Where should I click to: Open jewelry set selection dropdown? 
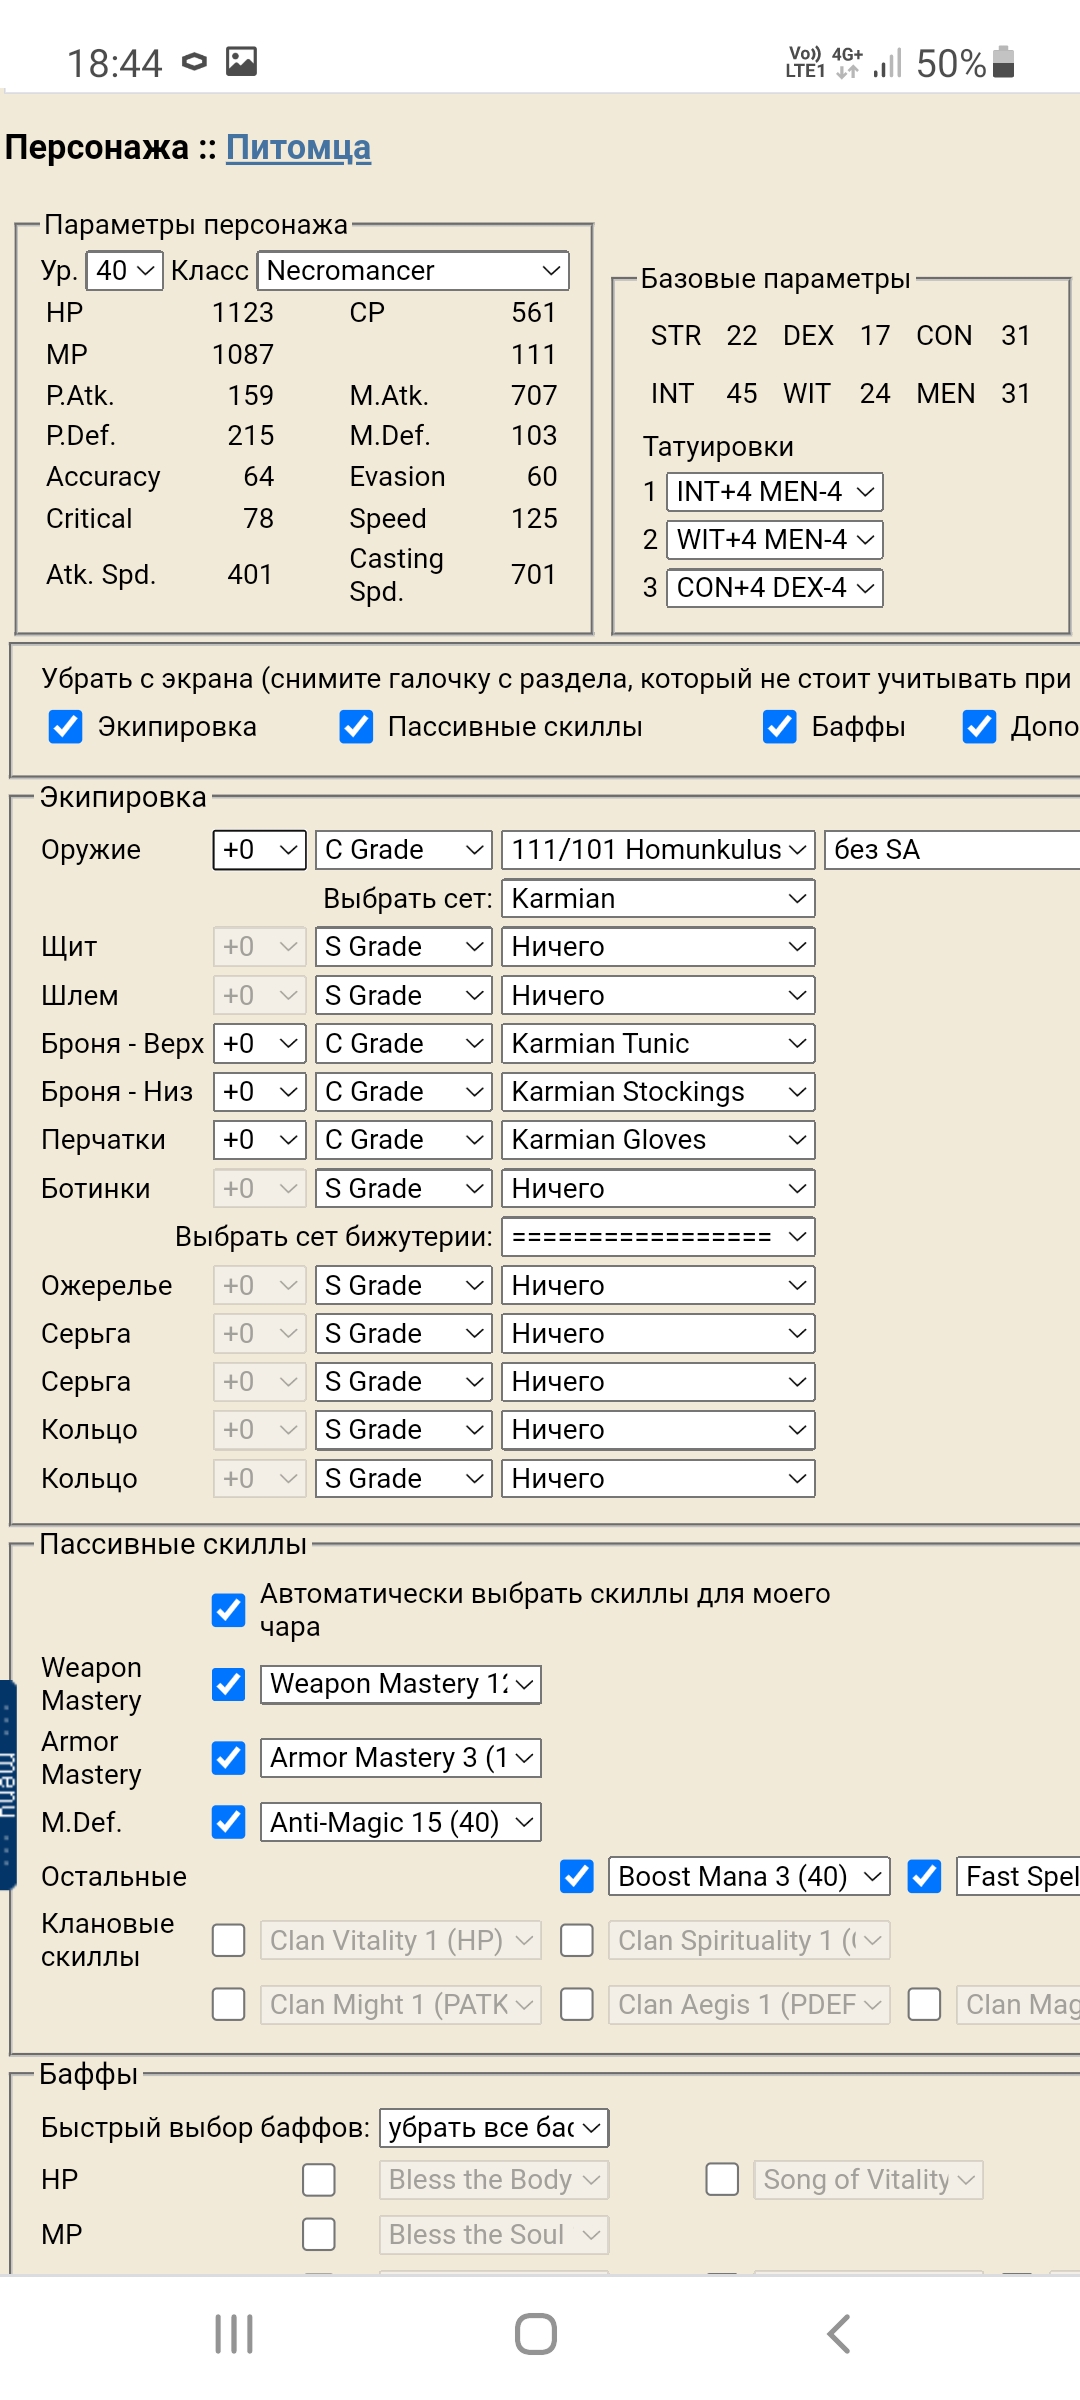658,1237
